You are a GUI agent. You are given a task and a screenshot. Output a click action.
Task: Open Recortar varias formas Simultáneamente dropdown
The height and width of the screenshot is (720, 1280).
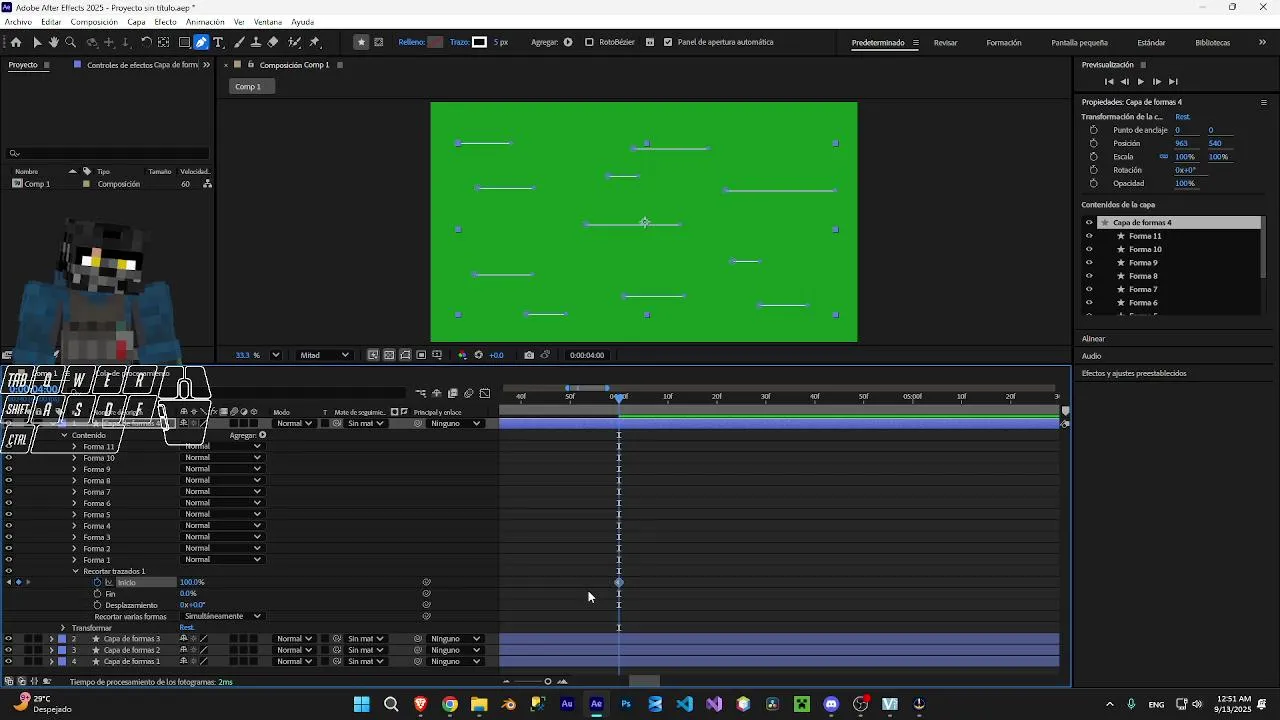pos(223,616)
